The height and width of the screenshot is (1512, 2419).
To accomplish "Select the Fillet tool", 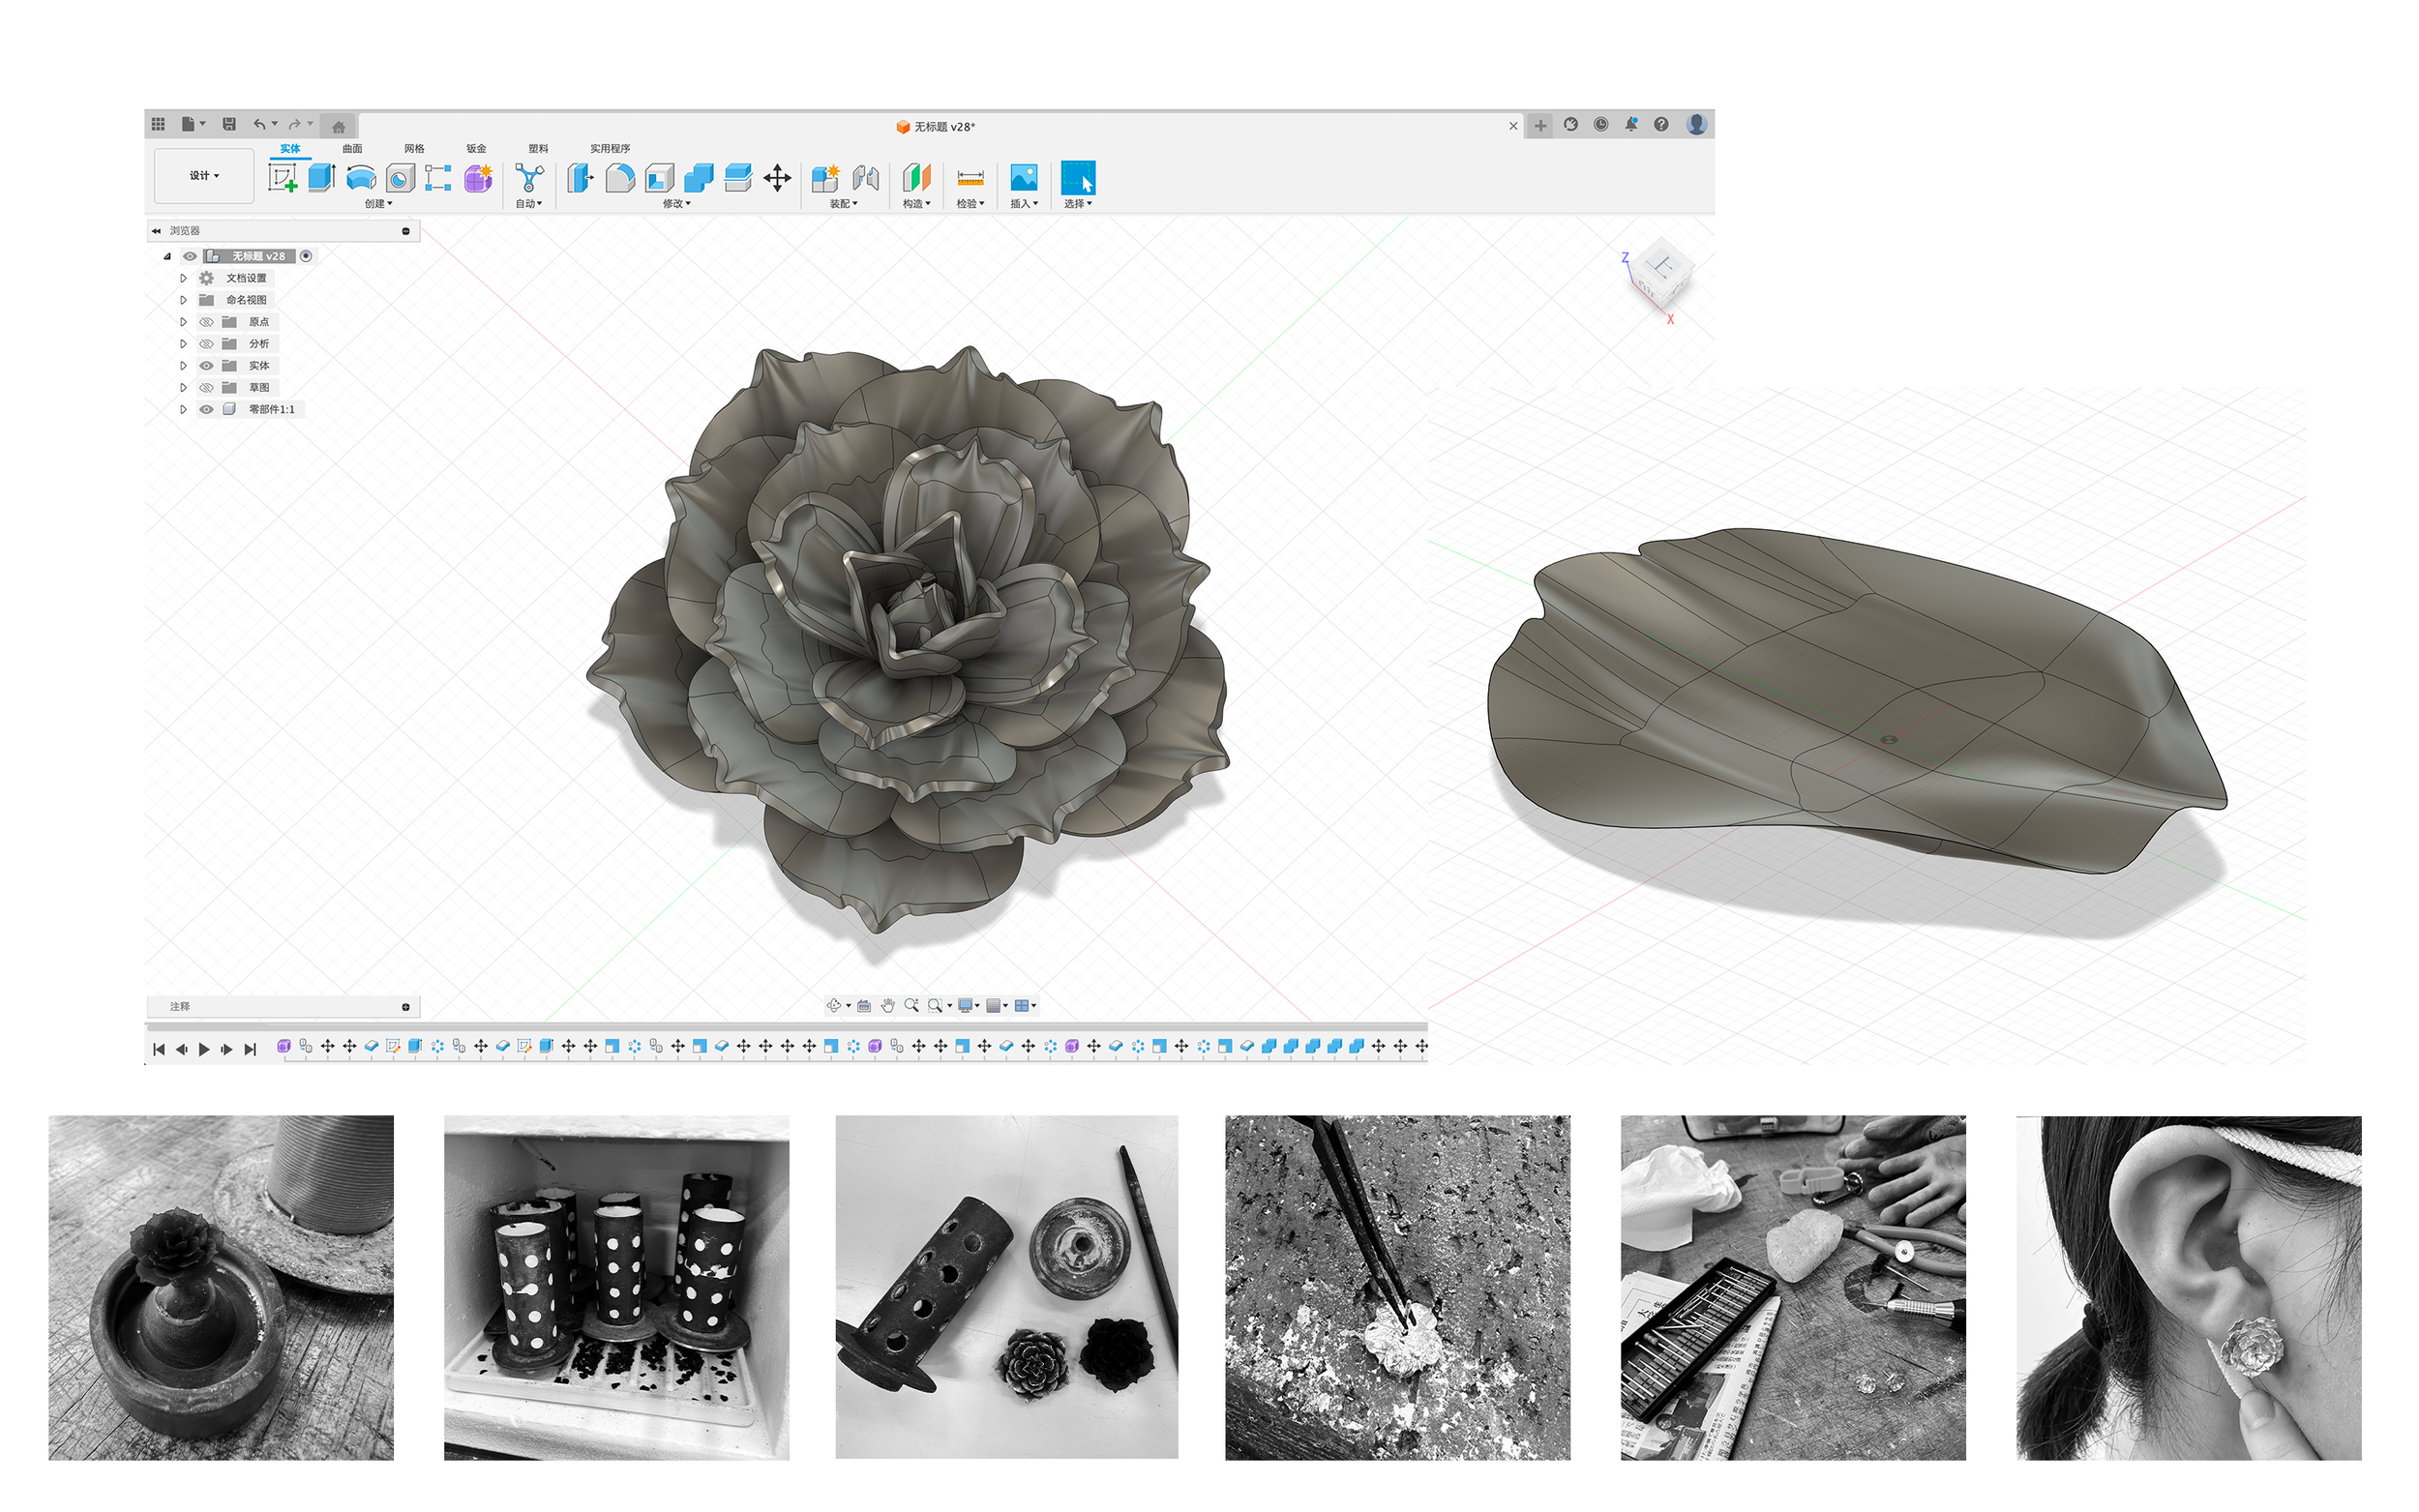I will point(620,178).
